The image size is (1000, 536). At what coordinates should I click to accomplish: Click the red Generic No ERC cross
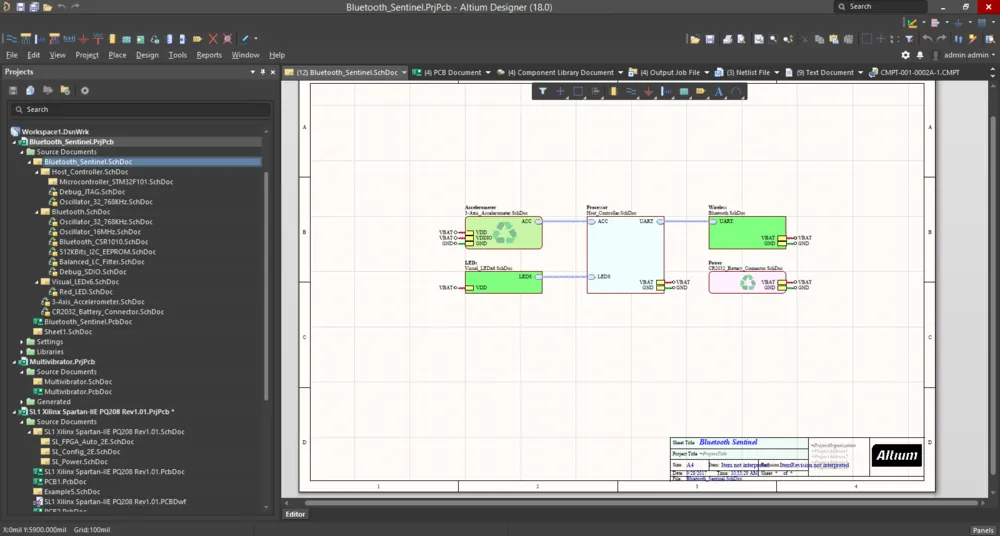213,39
